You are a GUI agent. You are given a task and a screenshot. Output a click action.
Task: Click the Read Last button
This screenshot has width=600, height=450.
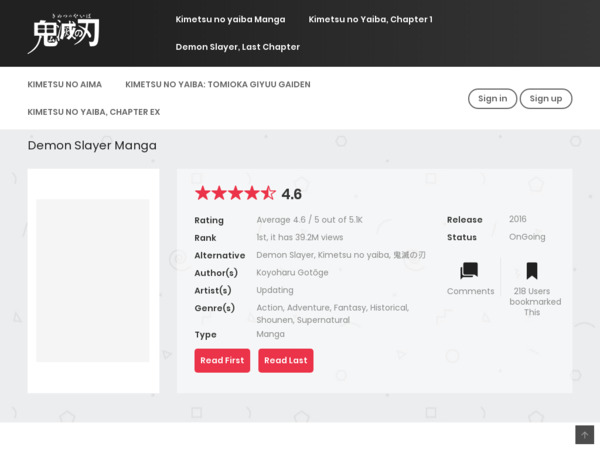coord(286,360)
